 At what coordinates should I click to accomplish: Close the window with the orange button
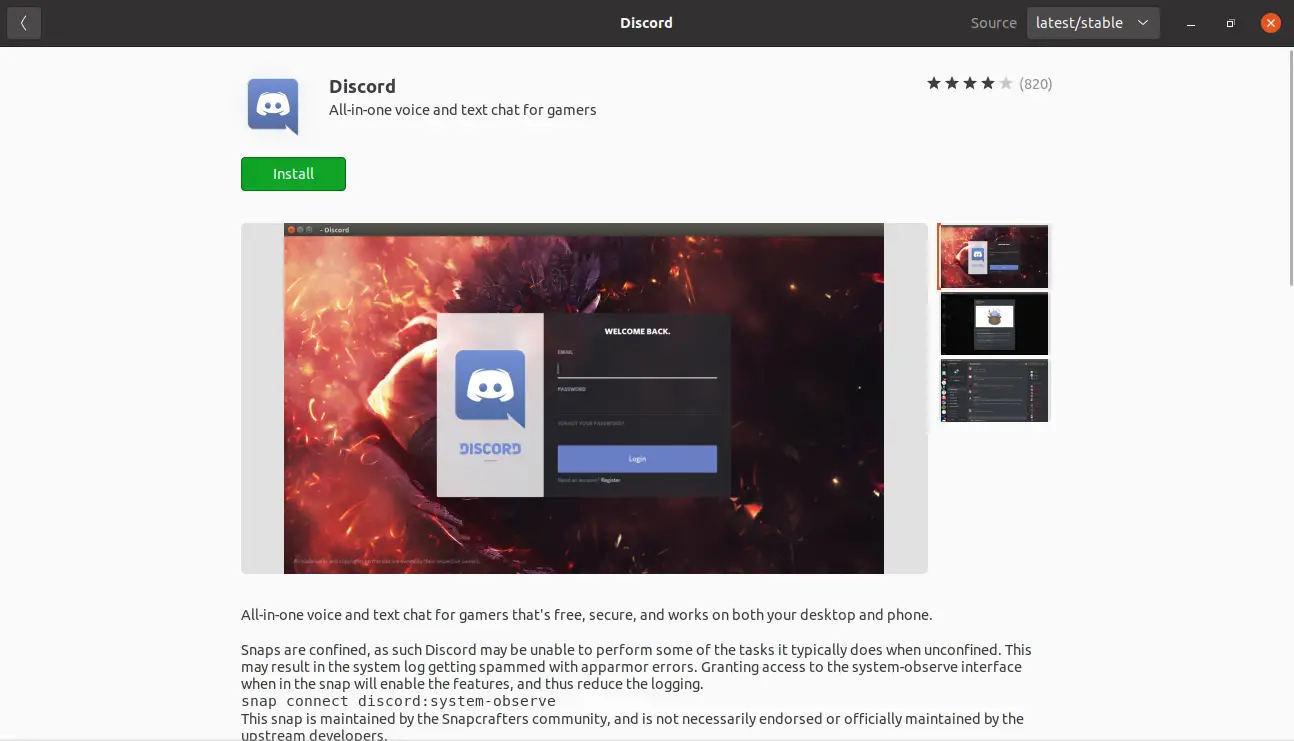tap(1271, 23)
